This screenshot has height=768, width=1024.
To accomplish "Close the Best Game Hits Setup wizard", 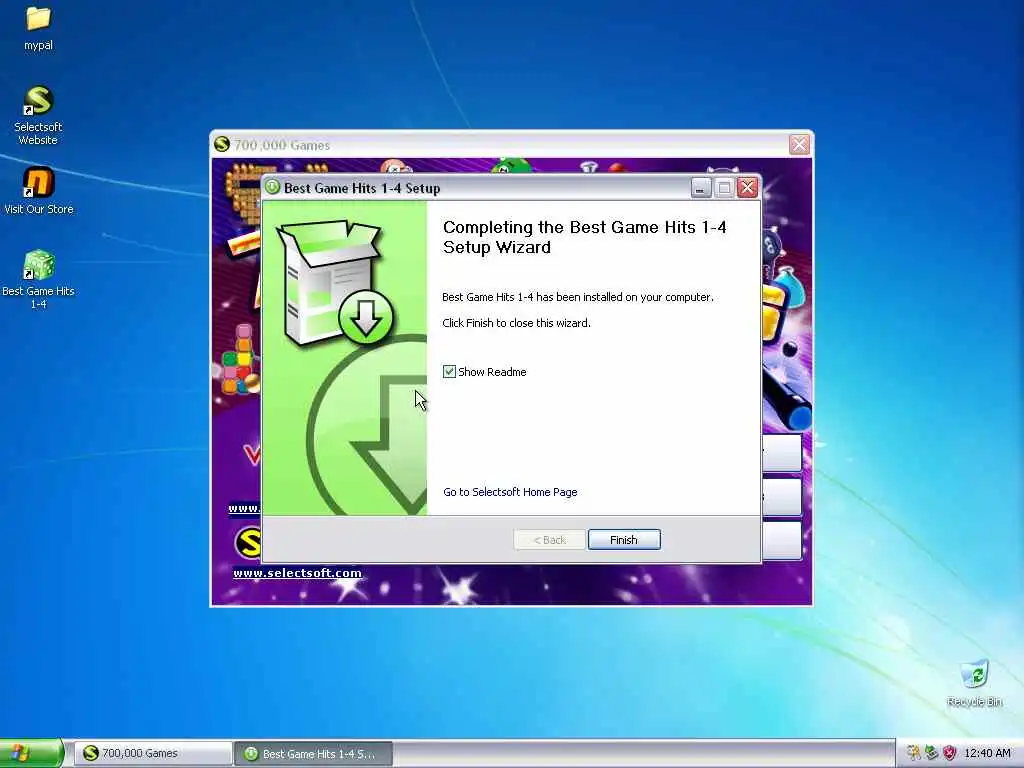I will click(x=748, y=188).
